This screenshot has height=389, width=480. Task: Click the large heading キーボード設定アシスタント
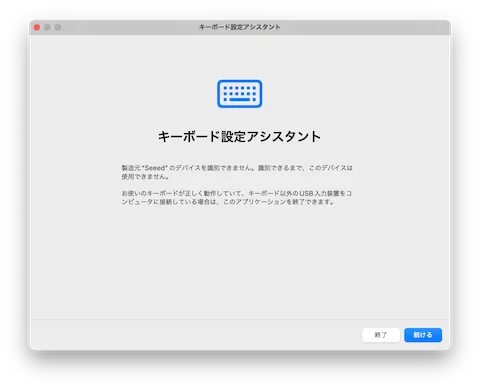tap(239, 137)
